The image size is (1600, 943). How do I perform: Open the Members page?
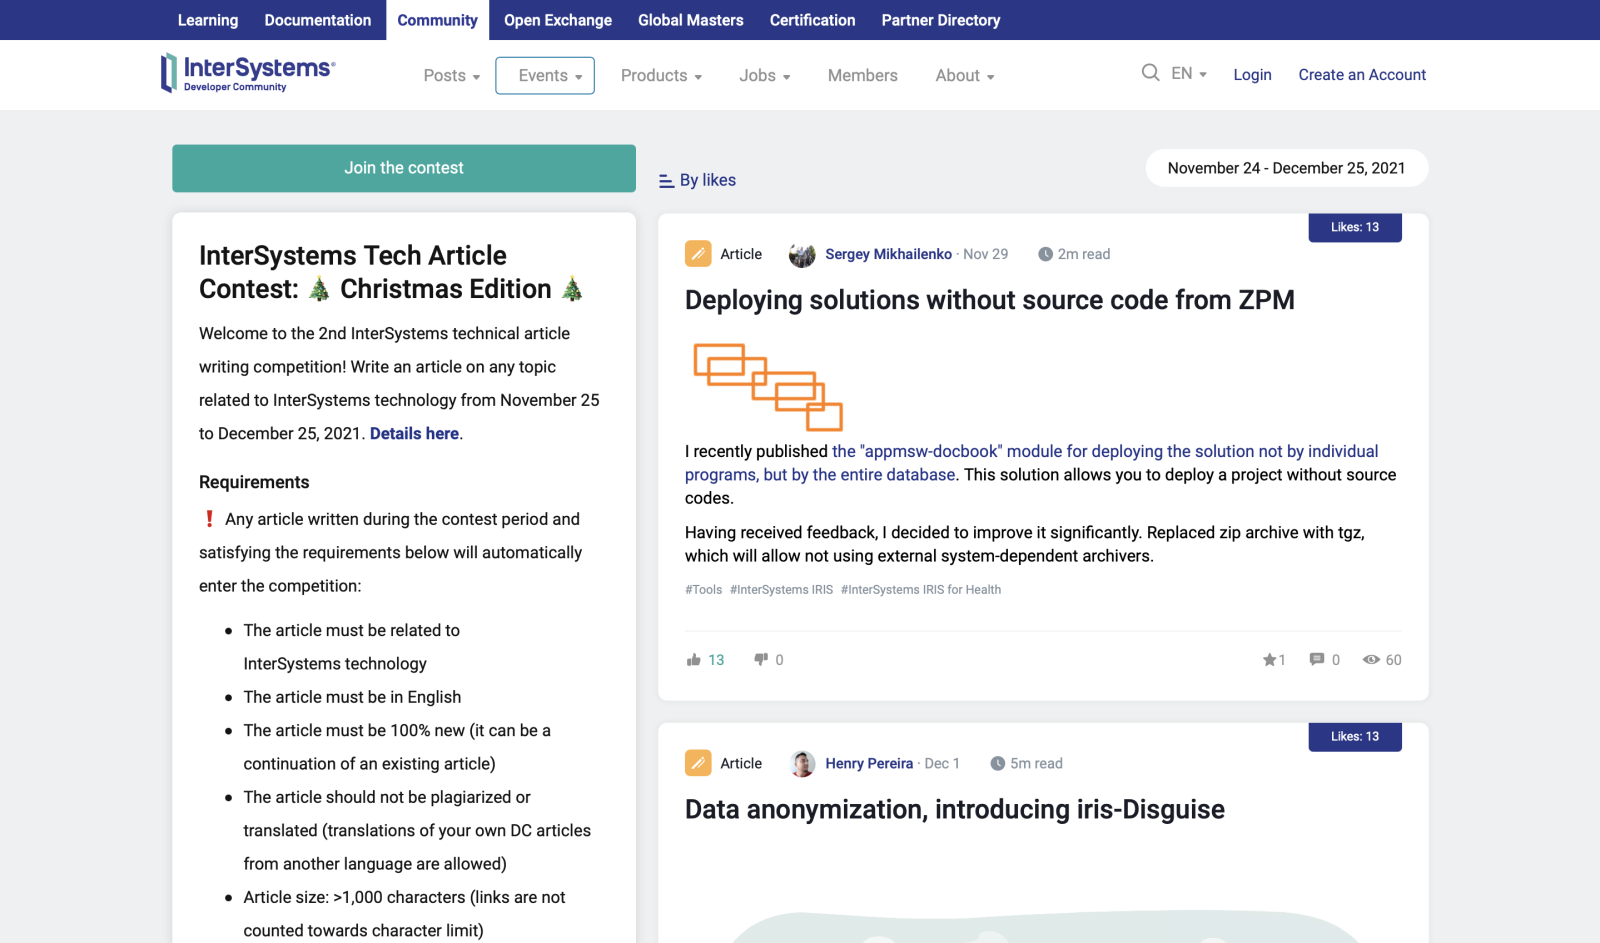tap(862, 76)
